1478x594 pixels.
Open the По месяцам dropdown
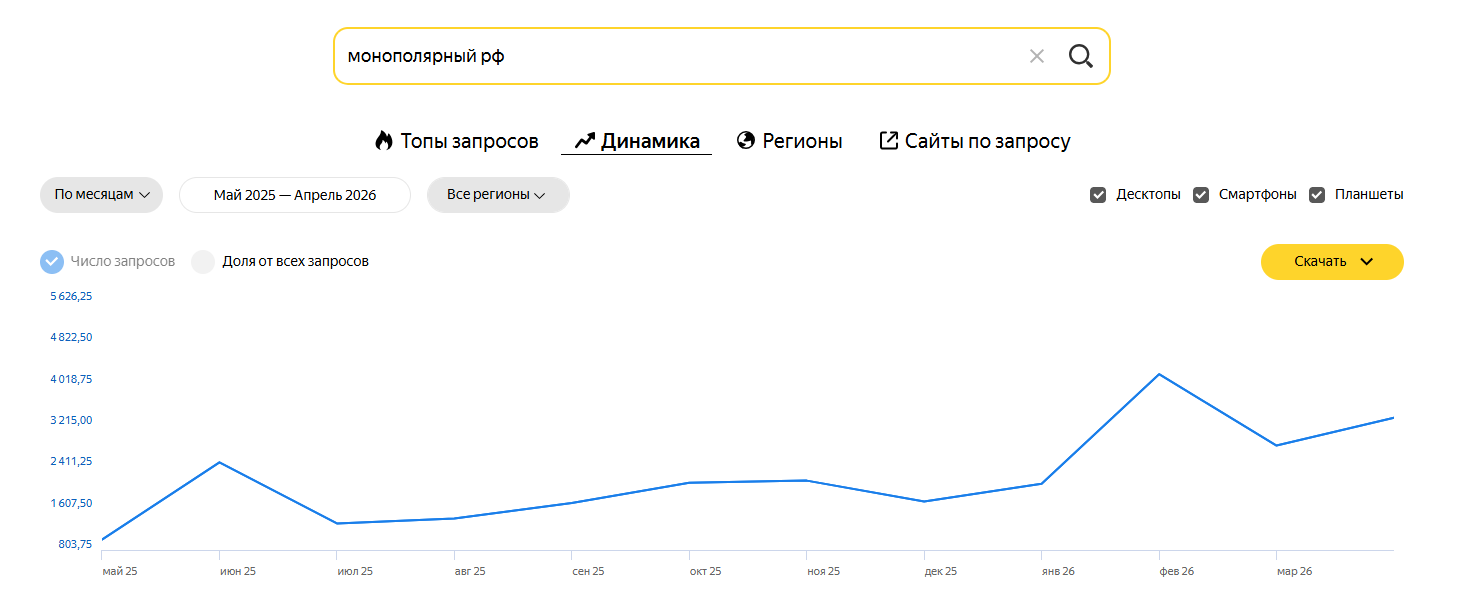point(101,195)
